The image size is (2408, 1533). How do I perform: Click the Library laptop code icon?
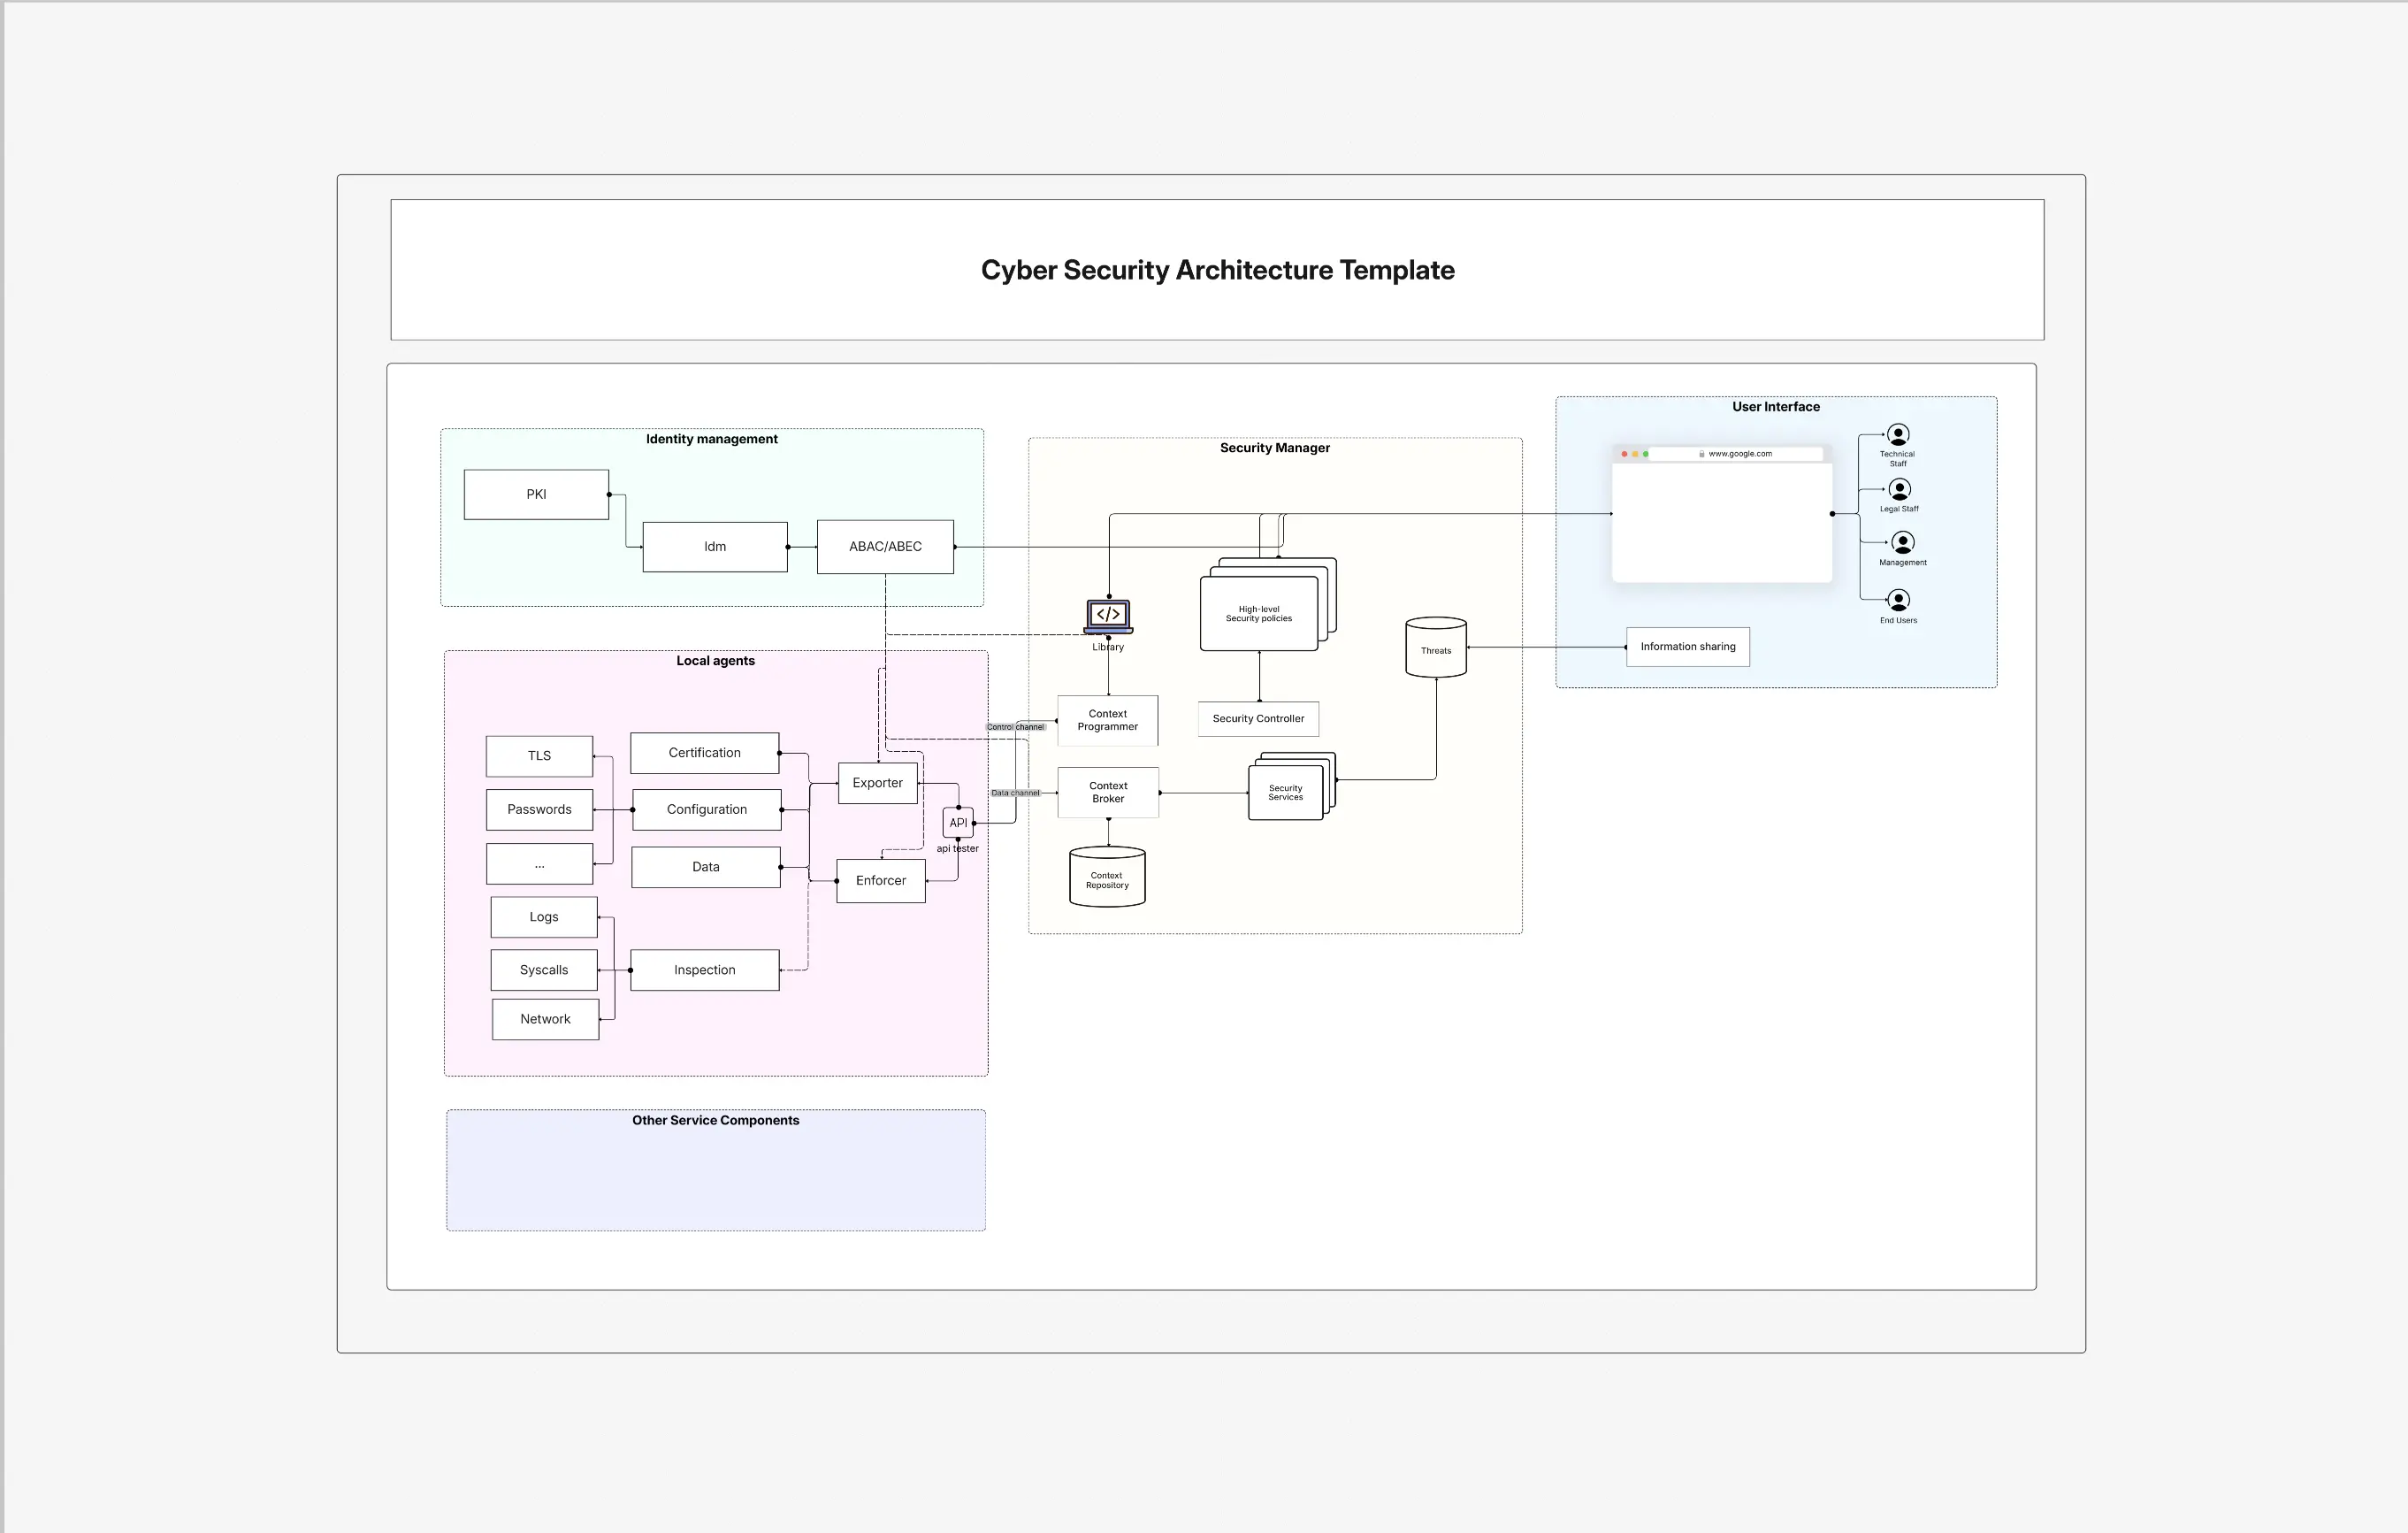click(x=1108, y=615)
